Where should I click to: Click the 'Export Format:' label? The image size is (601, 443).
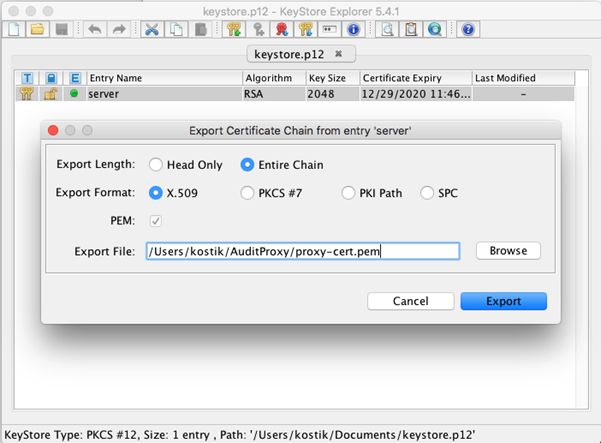[95, 192]
